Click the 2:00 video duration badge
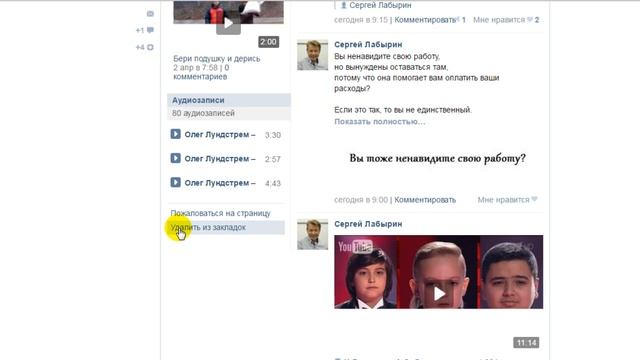The image size is (640, 360). point(268,42)
